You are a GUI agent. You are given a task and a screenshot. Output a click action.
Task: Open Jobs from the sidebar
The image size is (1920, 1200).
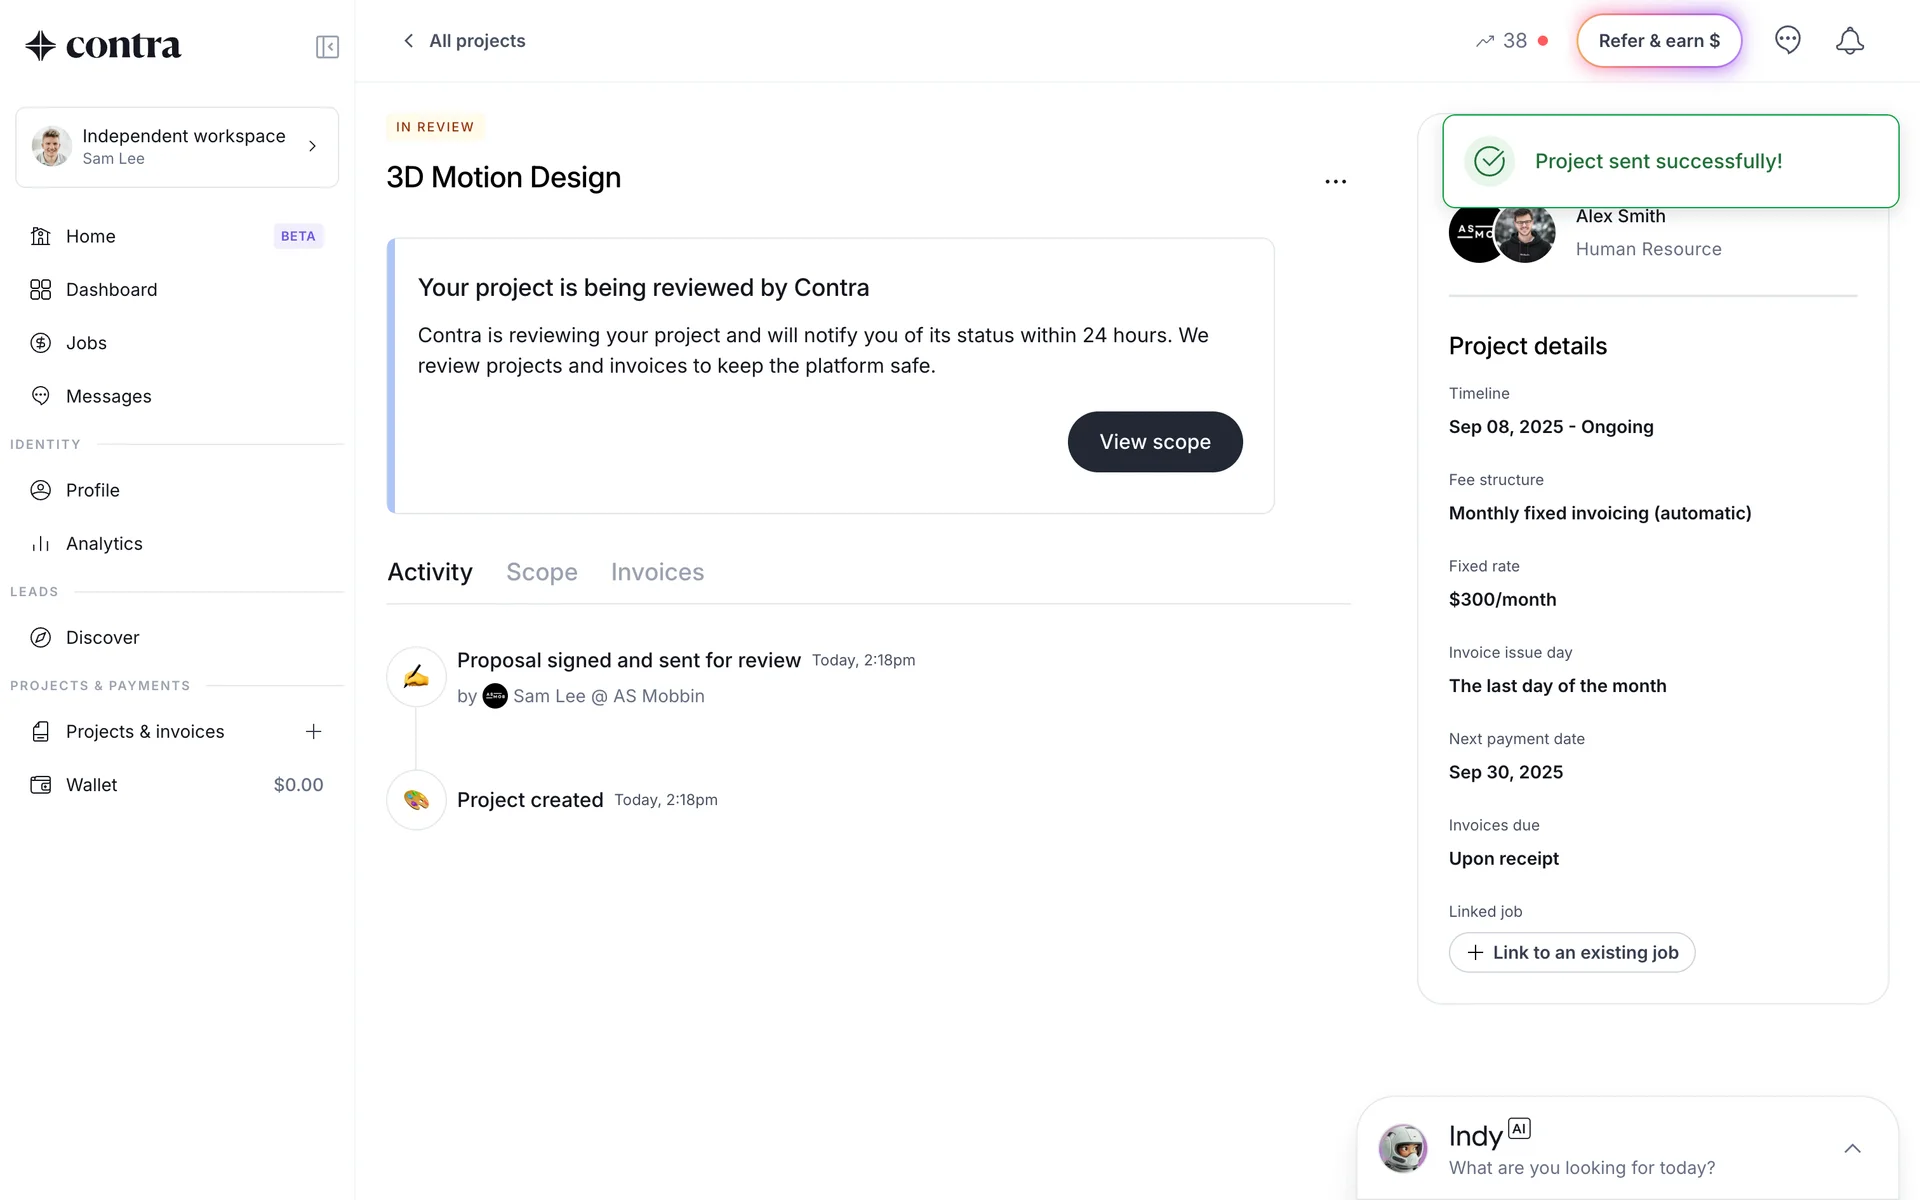pyautogui.click(x=86, y=343)
